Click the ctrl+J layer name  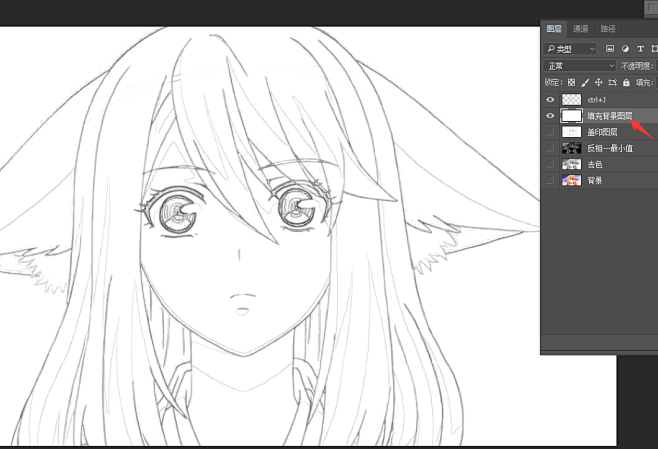[x=596, y=100]
